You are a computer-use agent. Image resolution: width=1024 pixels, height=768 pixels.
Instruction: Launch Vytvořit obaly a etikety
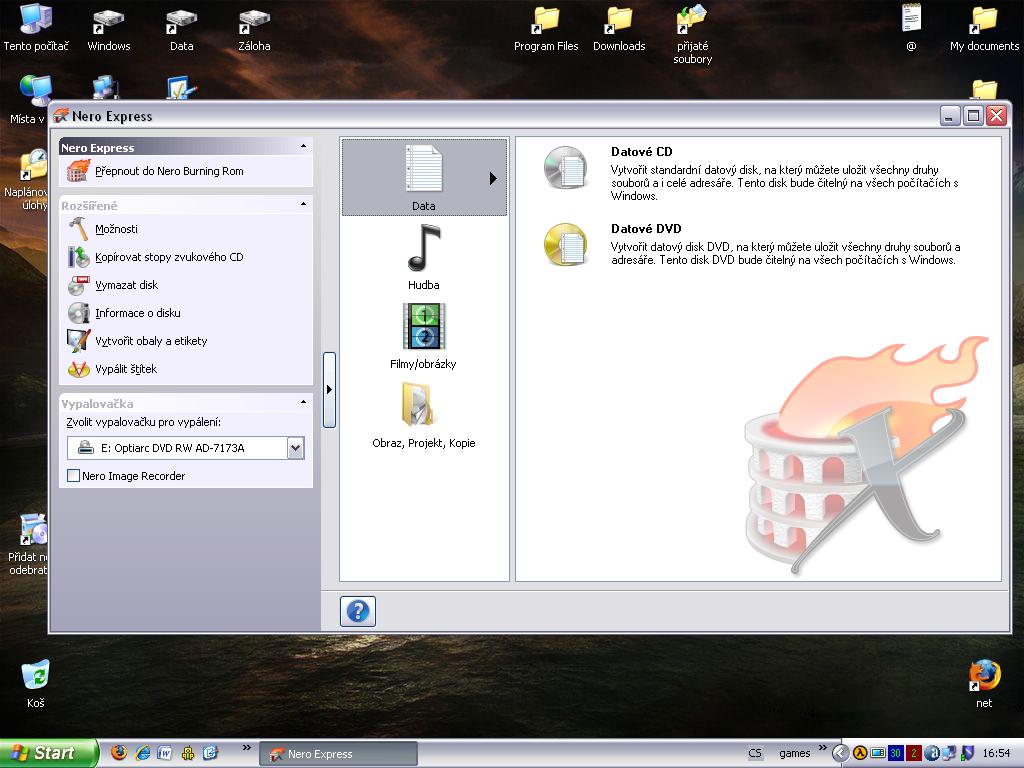pyautogui.click(x=138, y=341)
